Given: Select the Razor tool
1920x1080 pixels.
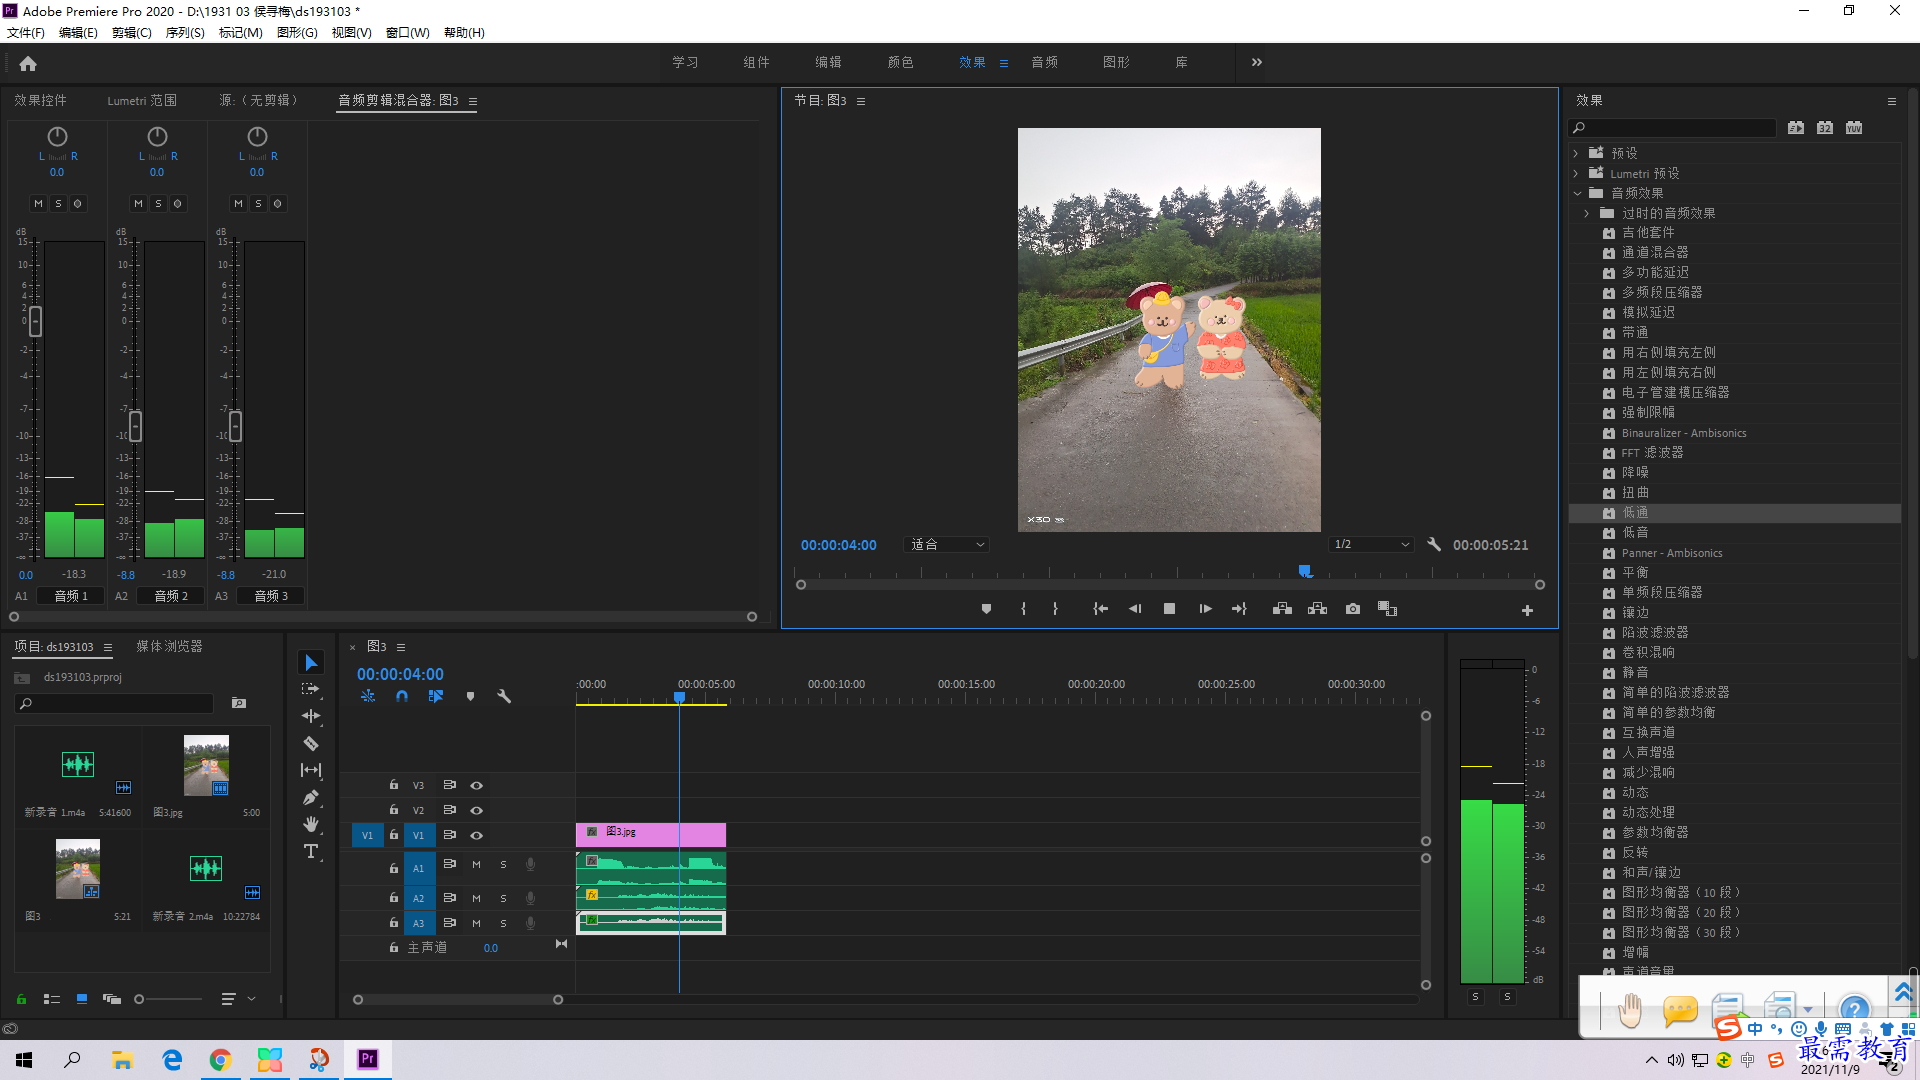Looking at the screenshot, I should click(x=311, y=743).
